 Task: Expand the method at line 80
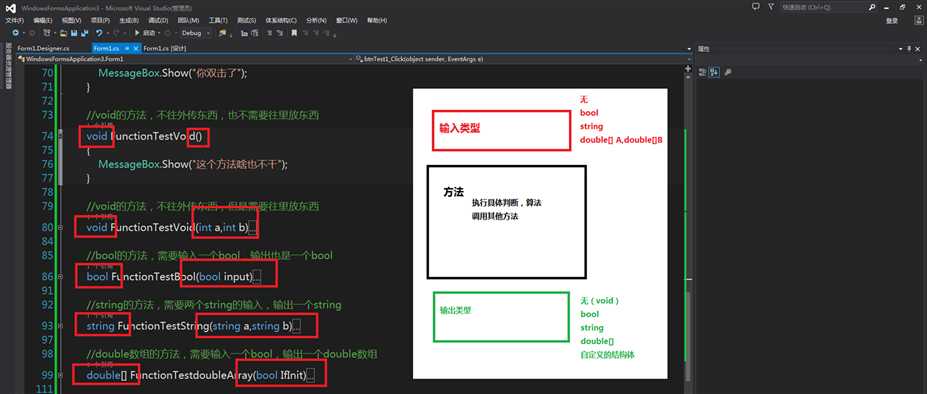pos(60,227)
